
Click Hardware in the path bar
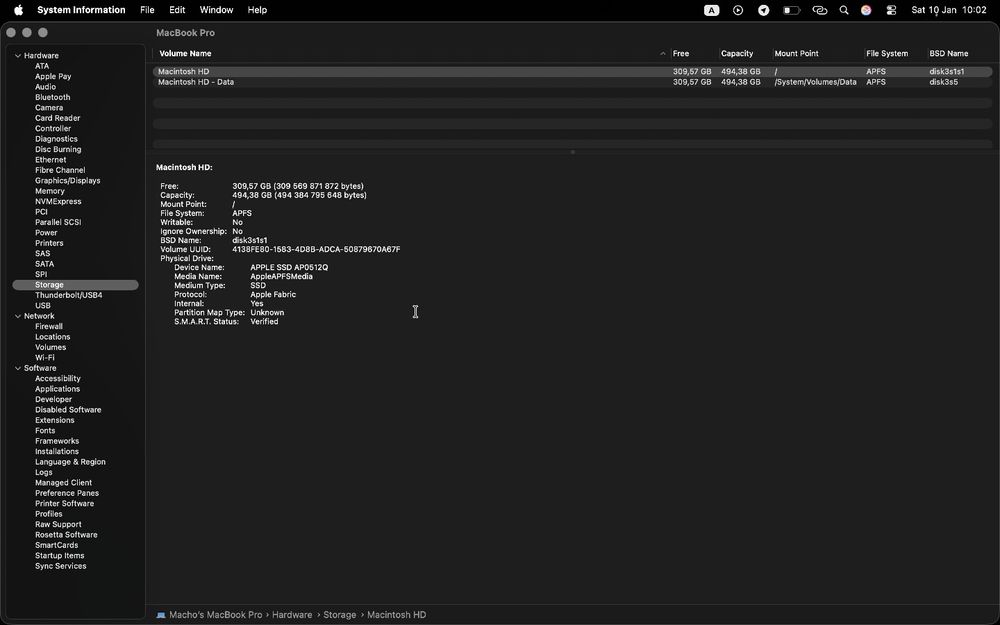coord(292,615)
